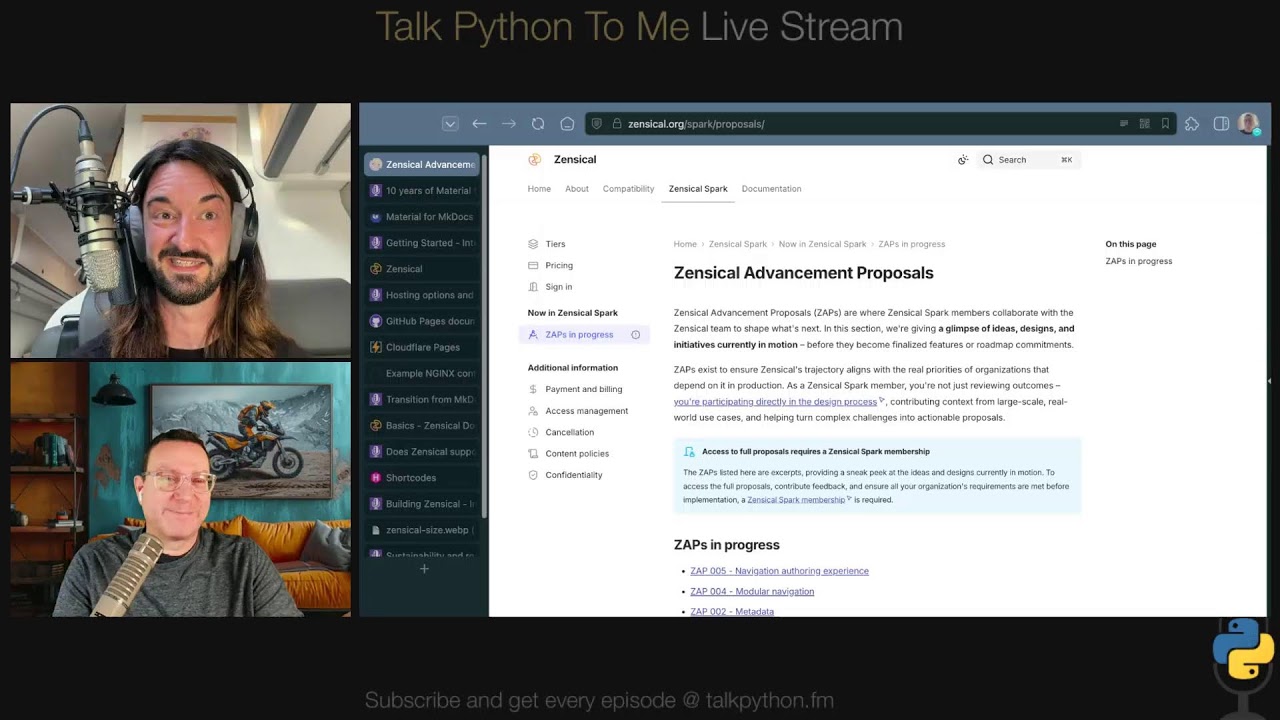
Task: Open the tab list dropdown chevron
Action: pyautogui.click(x=450, y=124)
